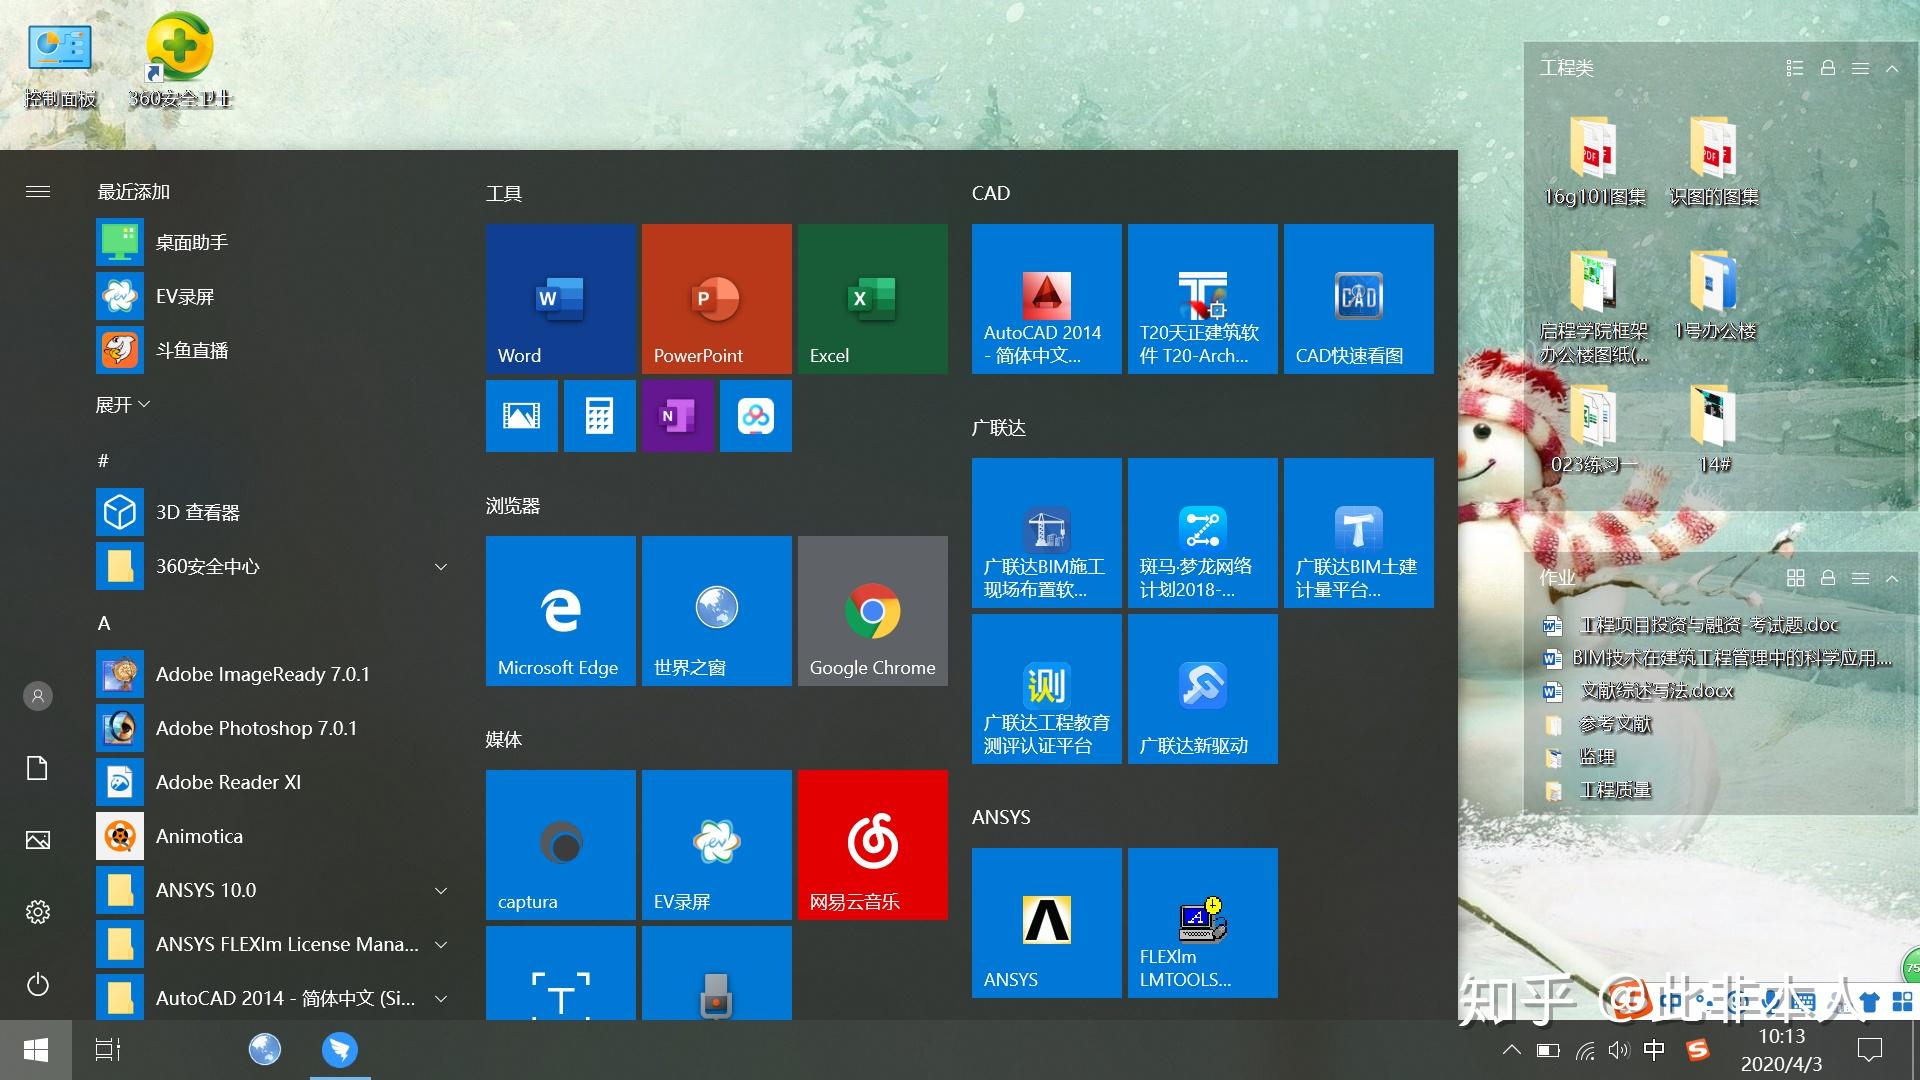Open the Action Center notifications
The height and width of the screenshot is (1080, 1920).
click(x=1869, y=1050)
